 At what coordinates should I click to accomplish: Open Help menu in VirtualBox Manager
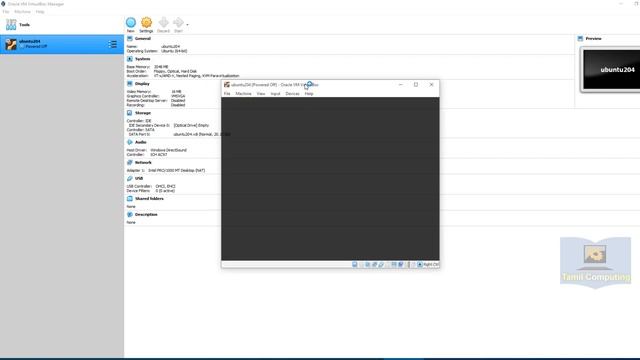click(40, 11)
